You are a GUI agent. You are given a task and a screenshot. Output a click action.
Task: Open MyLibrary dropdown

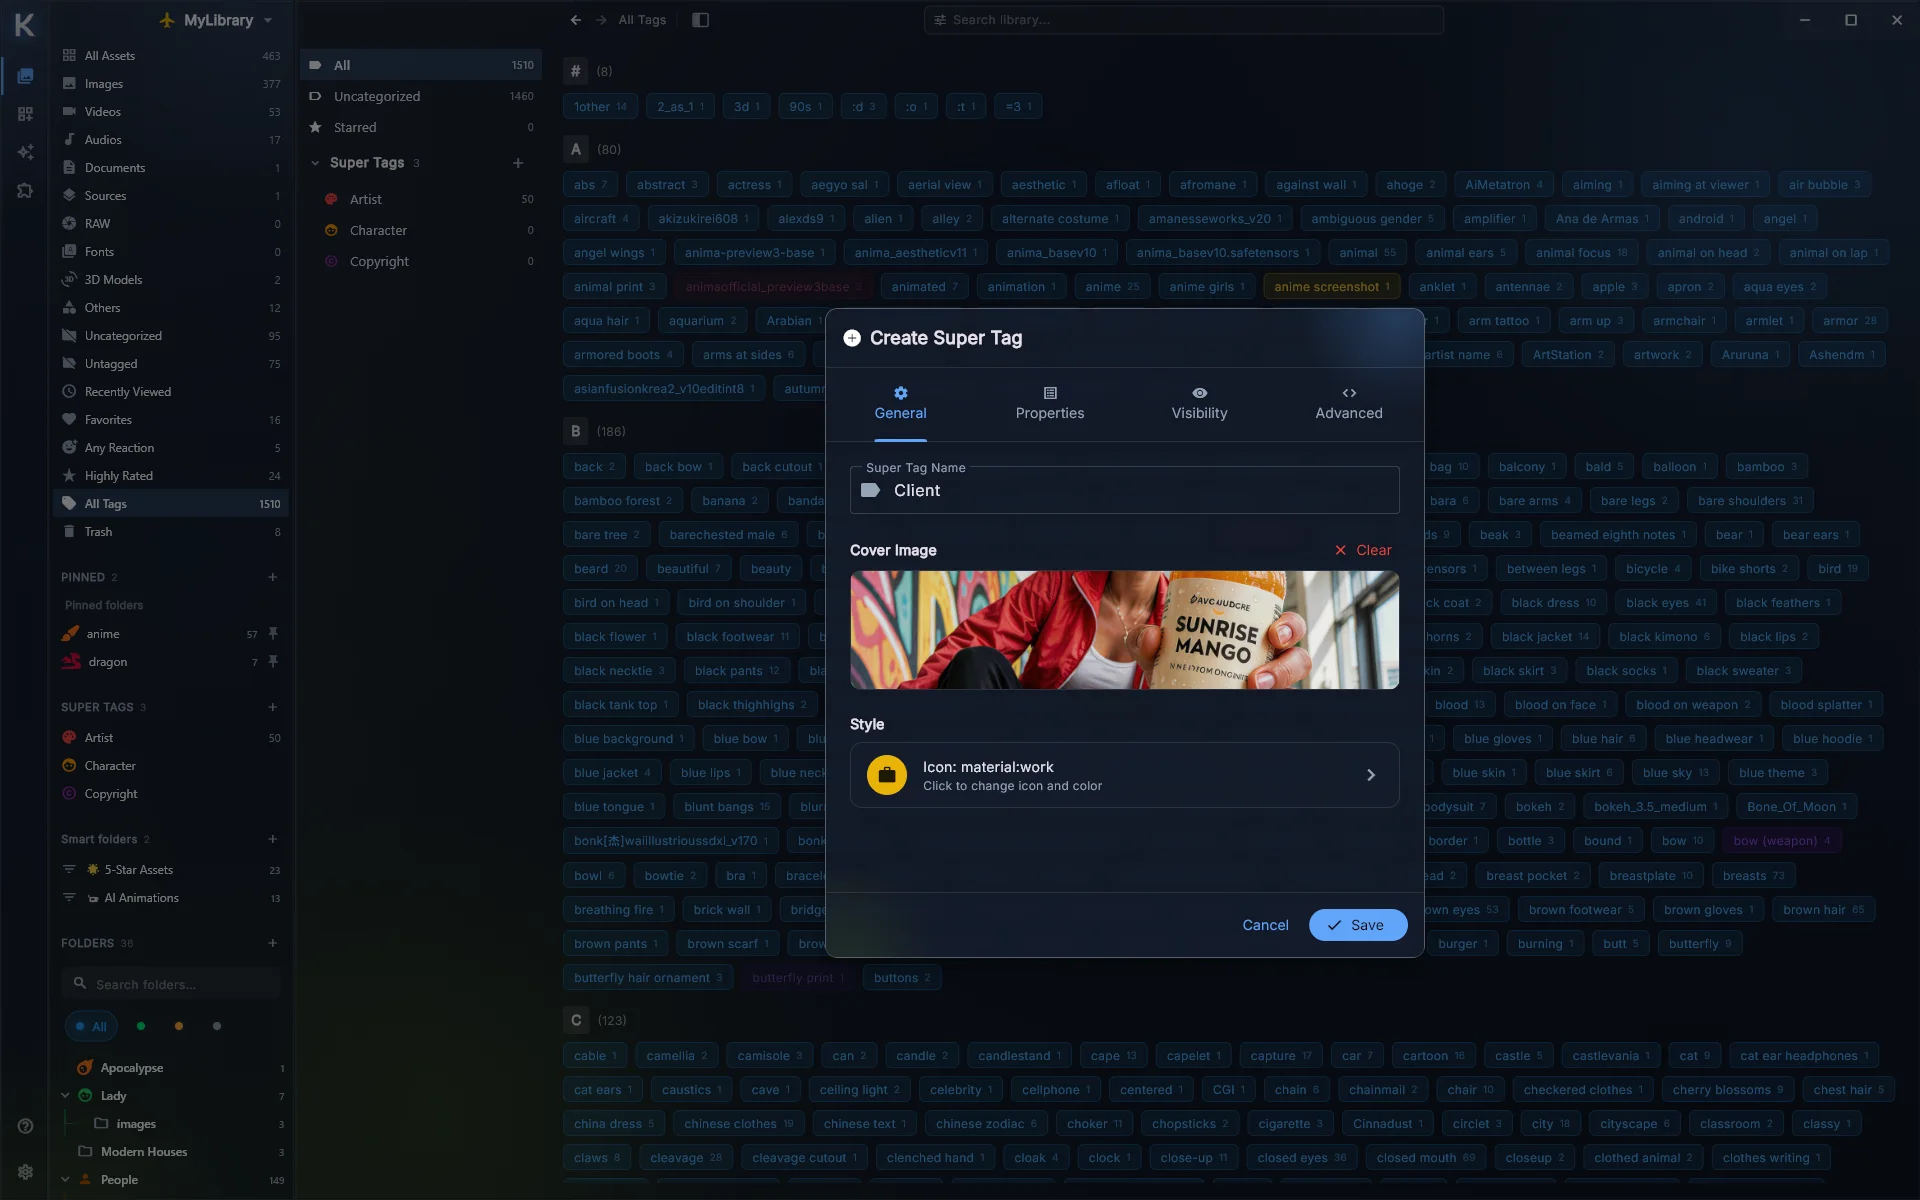point(216,20)
